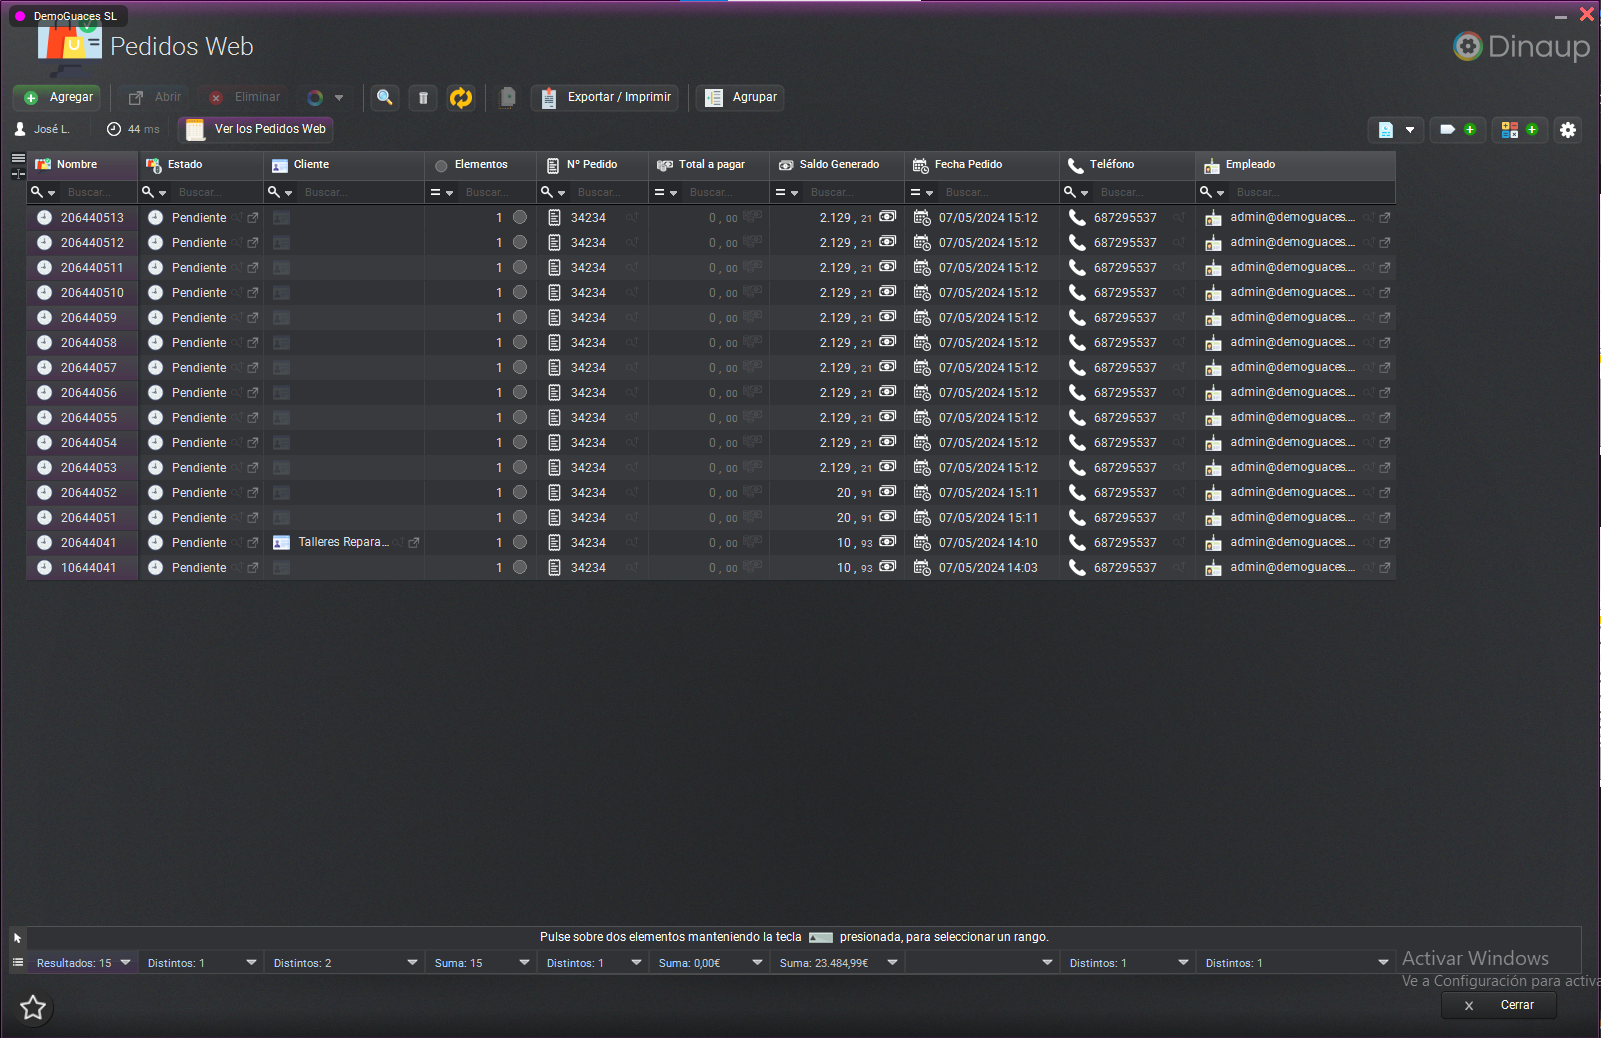Click the star favorite icon bottom left
Viewport: 1601px width, 1038px height.
pyautogui.click(x=34, y=1008)
